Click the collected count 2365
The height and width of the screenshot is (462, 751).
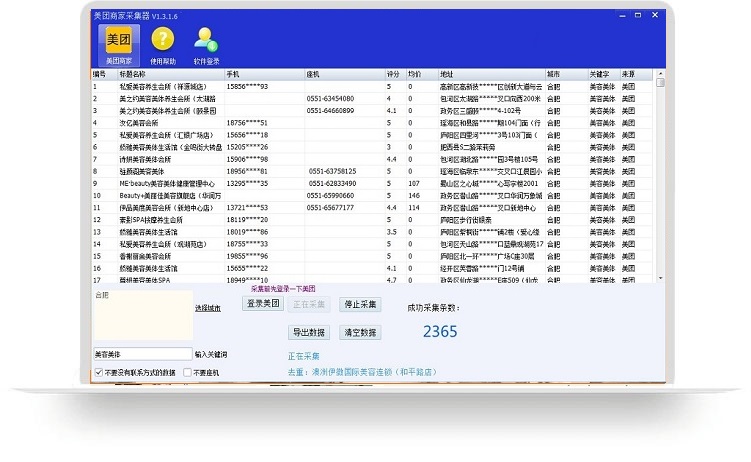click(440, 331)
